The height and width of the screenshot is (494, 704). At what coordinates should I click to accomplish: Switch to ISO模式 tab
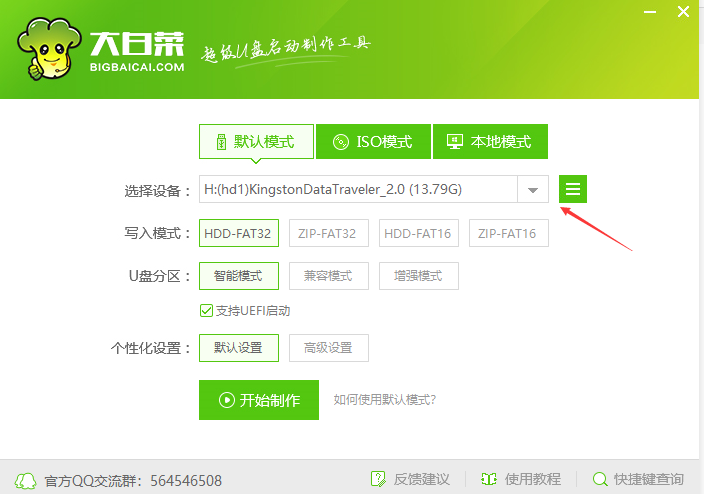pos(373,141)
